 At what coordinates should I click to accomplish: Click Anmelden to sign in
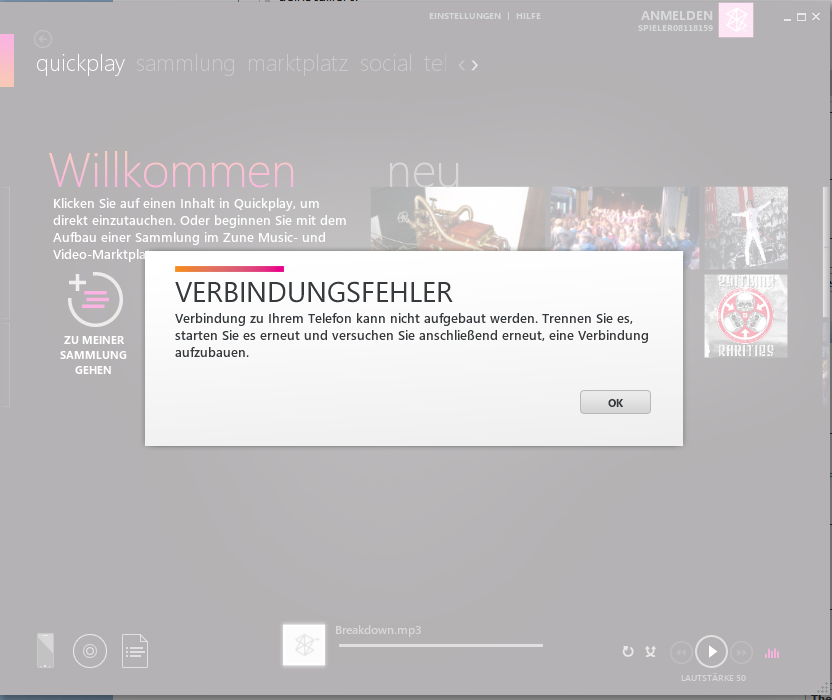click(x=677, y=15)
